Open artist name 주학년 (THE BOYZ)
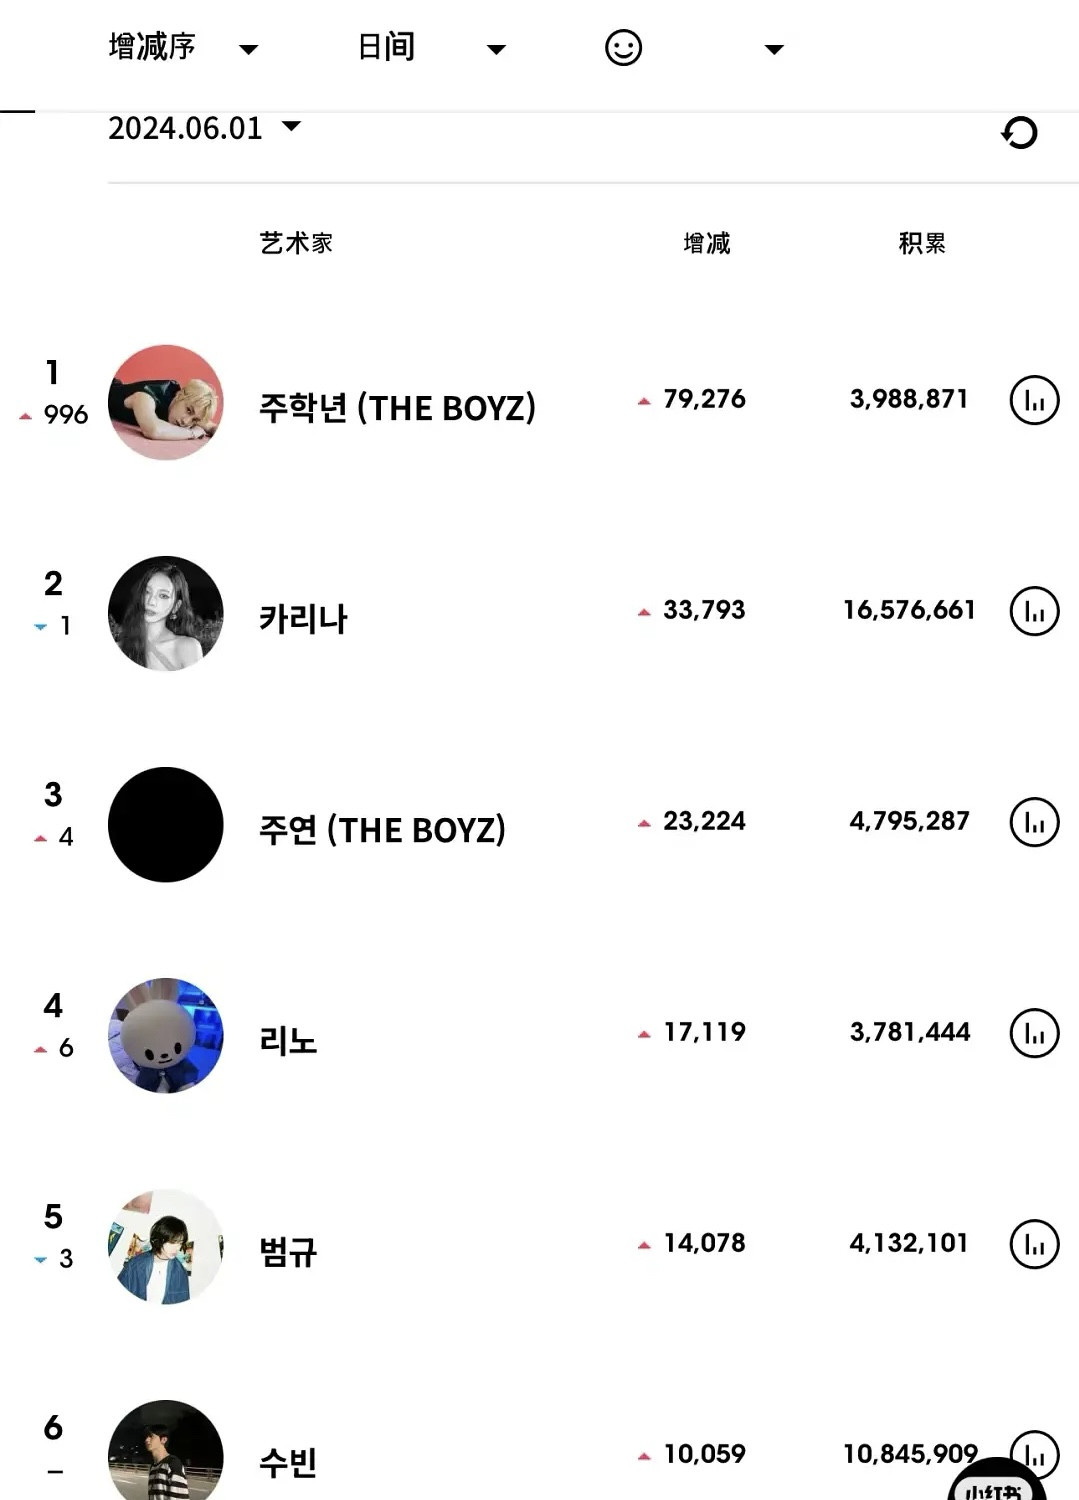Screen dimensions: 1079x1500 (397, 407)
